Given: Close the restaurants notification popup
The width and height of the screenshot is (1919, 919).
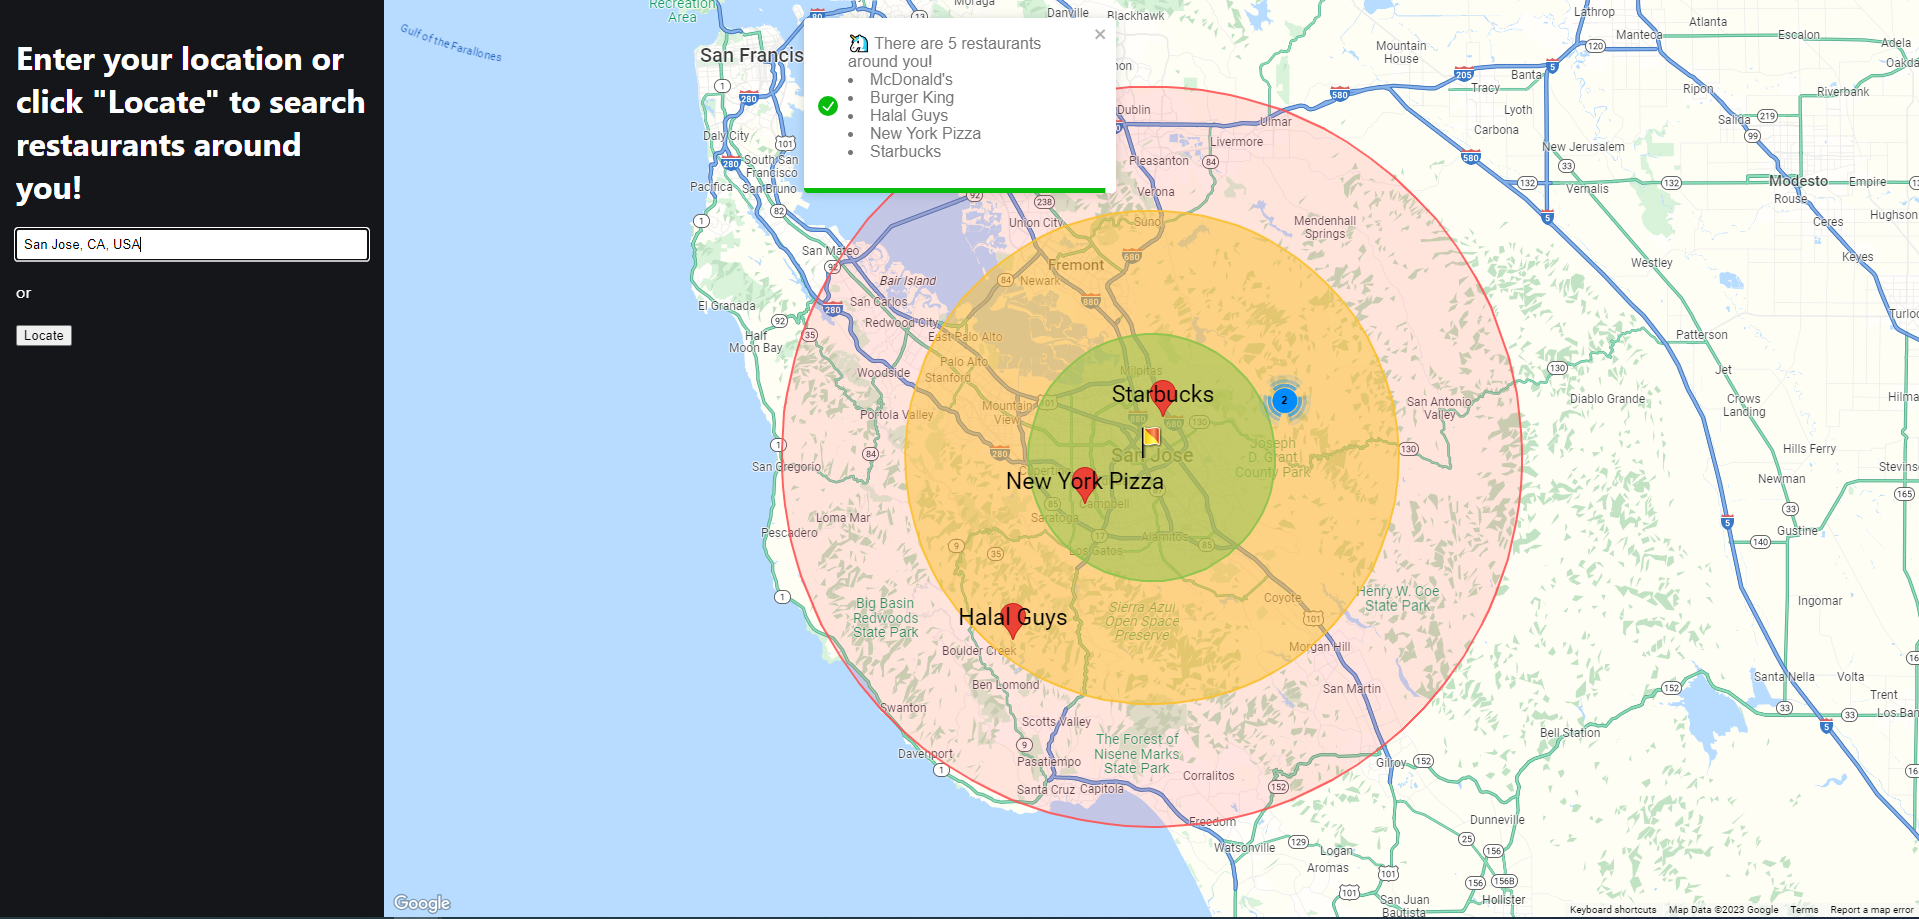Looking at the screenshot, I should pyautogui.click(x=1100, y=34).
